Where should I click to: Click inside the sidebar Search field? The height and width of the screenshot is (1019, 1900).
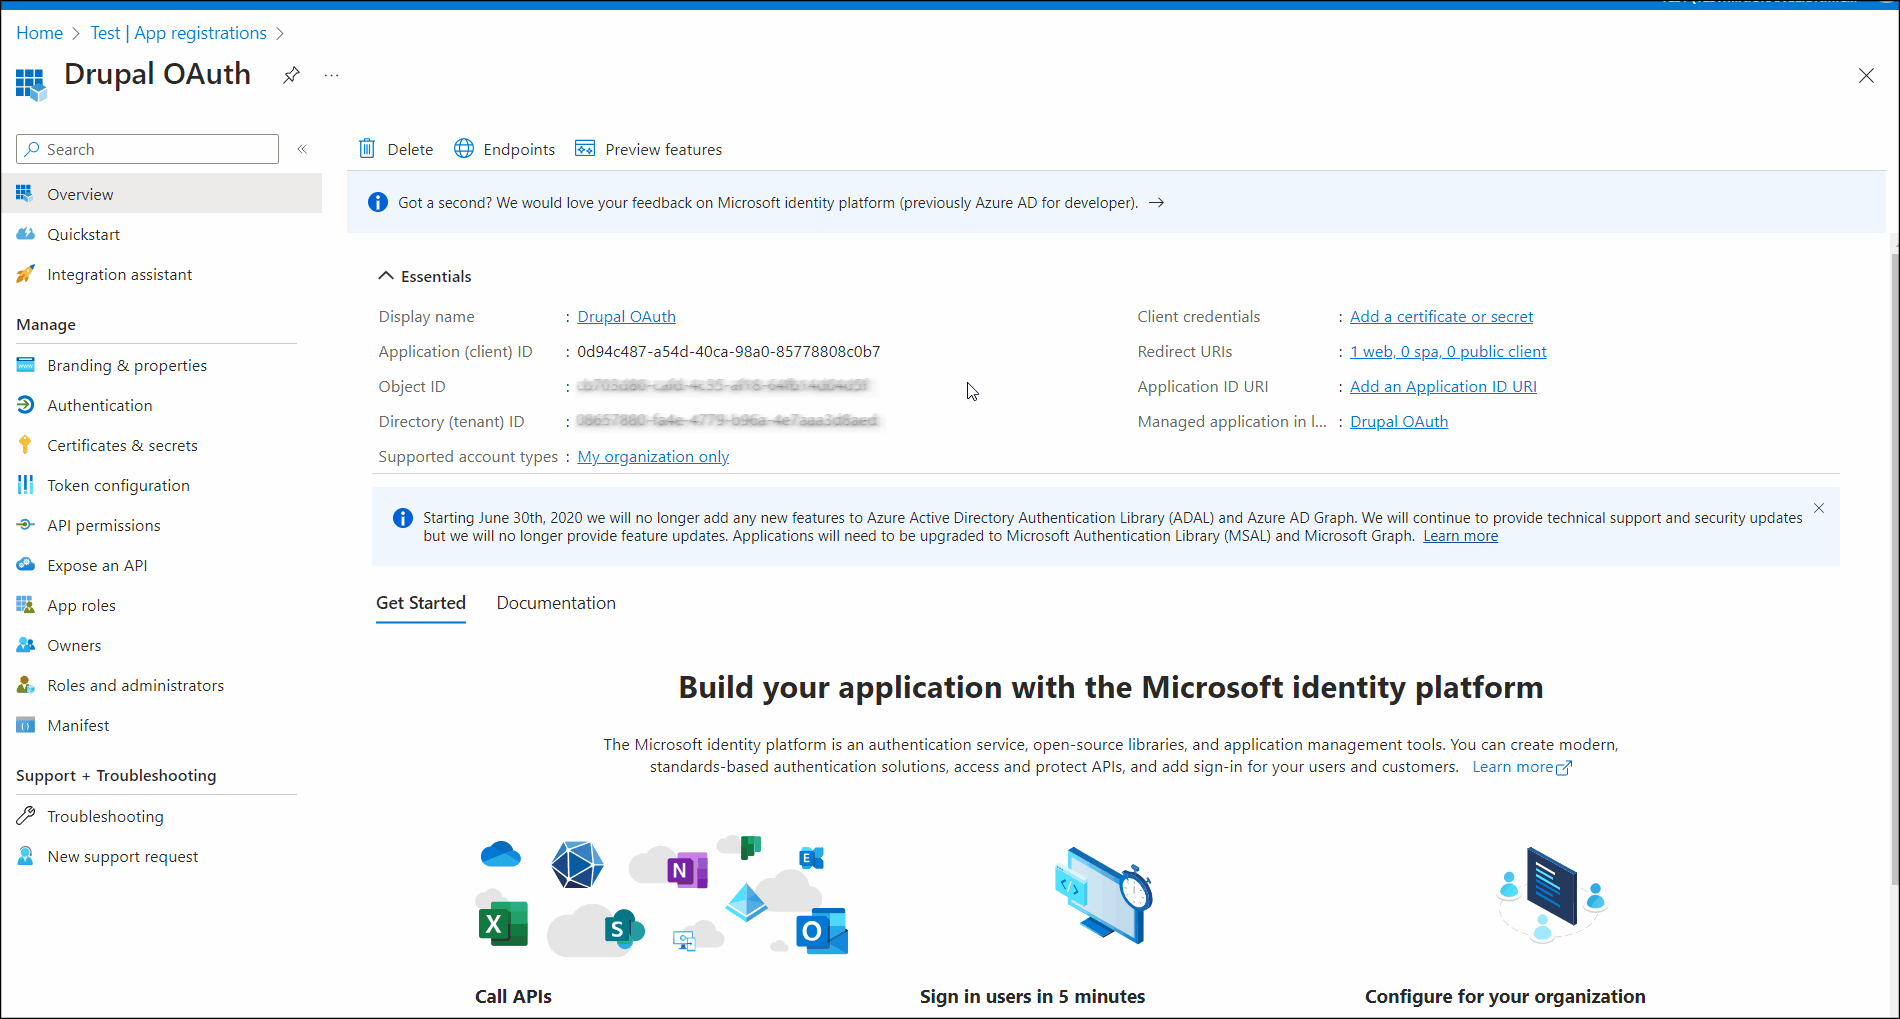(146, 148)
